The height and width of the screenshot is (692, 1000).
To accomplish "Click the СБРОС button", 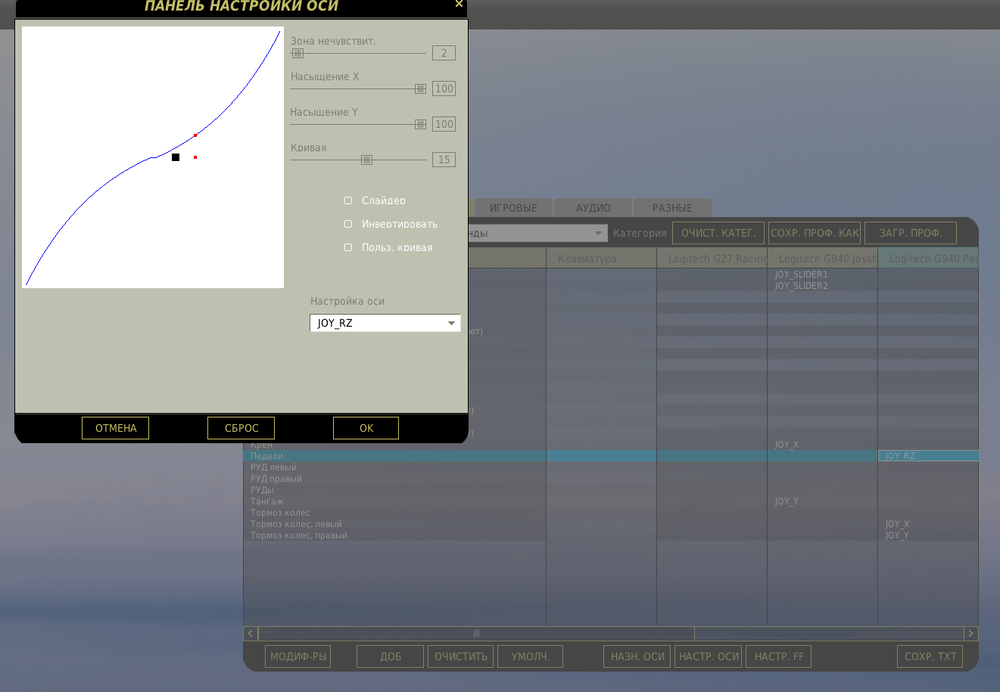I will [241, 428].
